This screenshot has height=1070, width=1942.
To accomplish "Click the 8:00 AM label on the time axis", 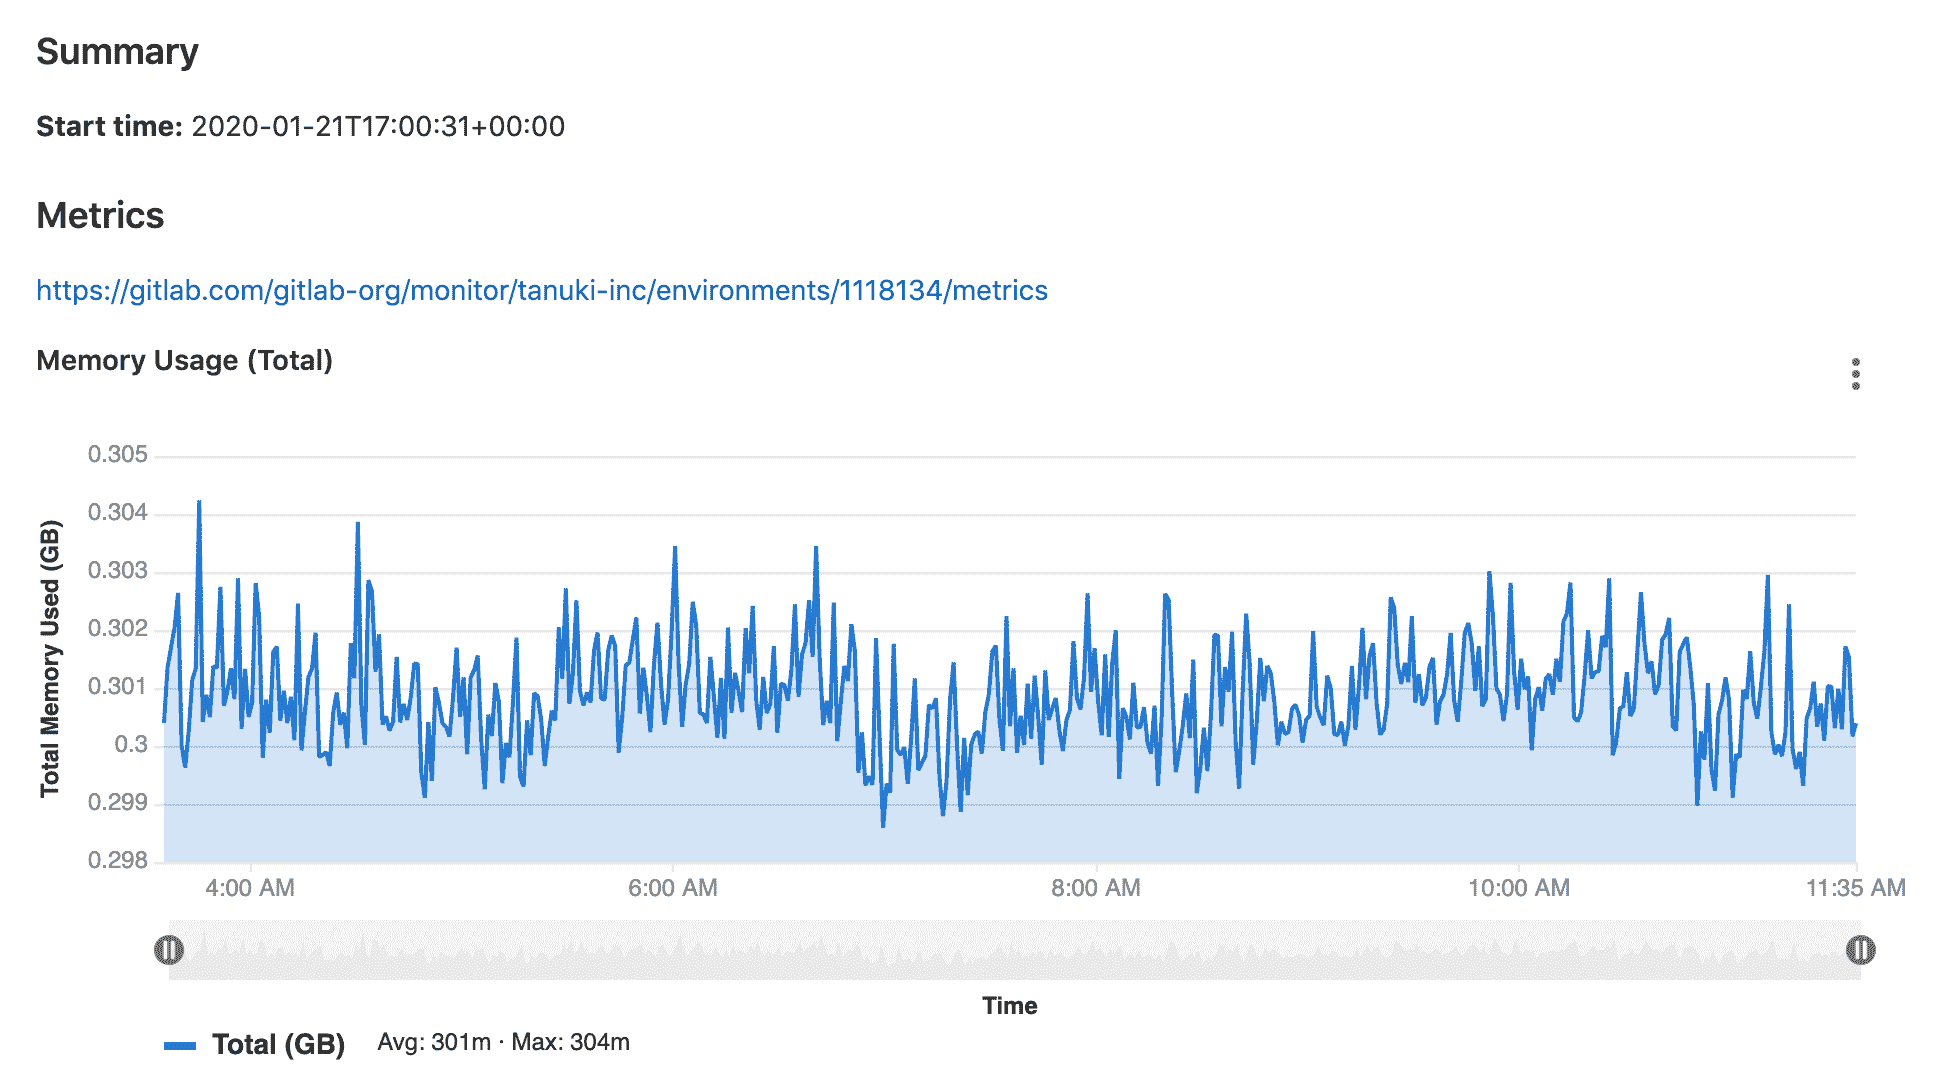I will pos(1094,887).
